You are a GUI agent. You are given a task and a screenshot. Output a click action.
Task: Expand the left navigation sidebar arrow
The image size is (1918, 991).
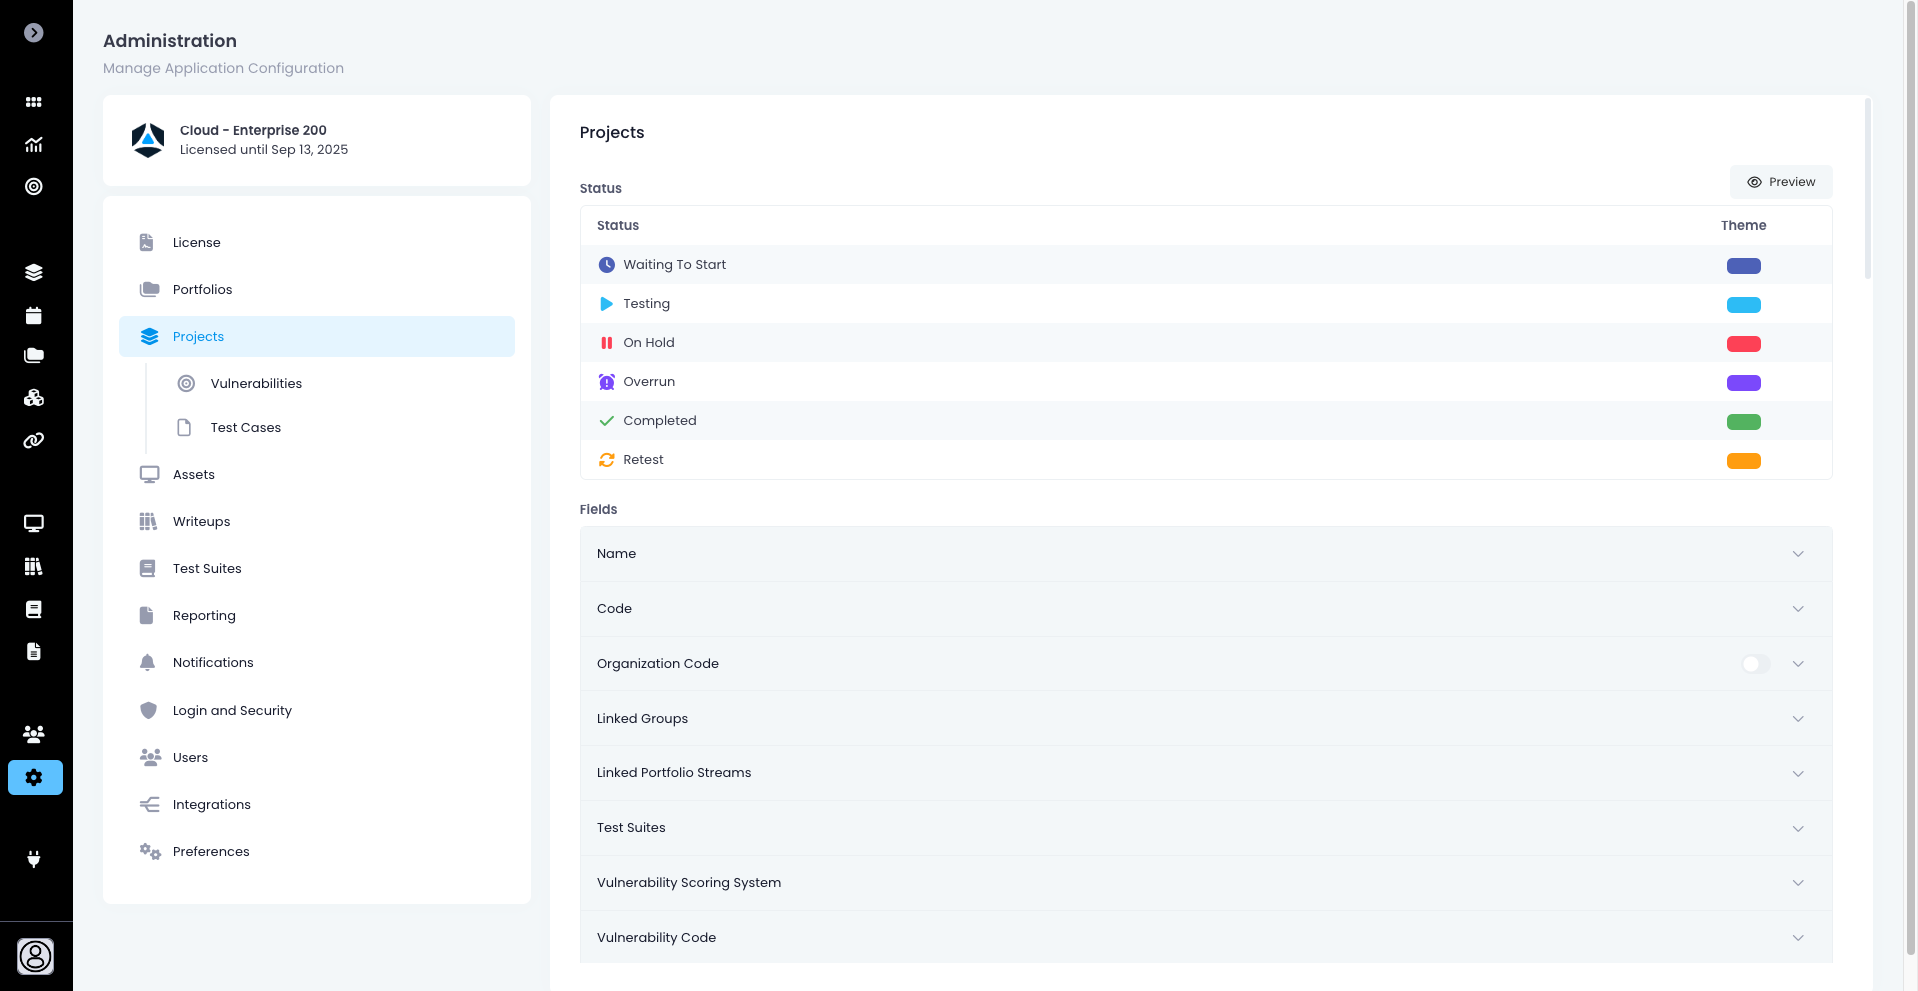coord(34,33)
